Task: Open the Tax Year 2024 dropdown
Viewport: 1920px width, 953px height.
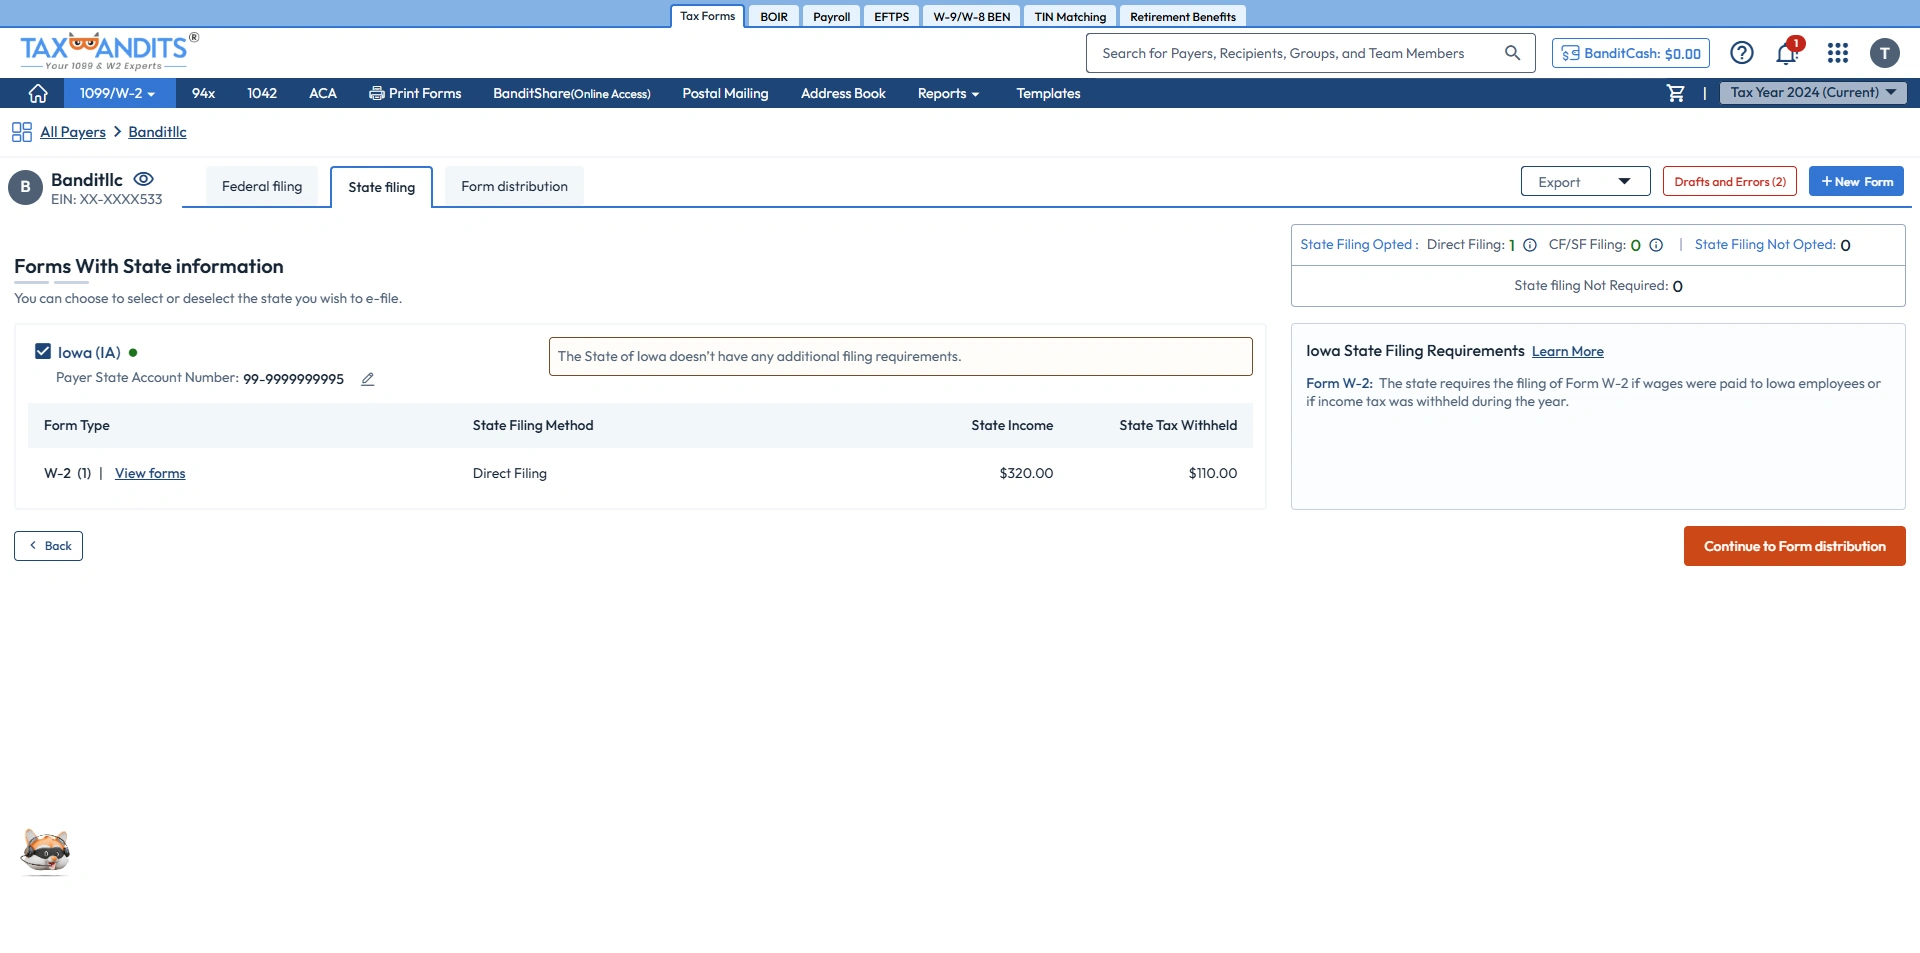Action: 1813,93
